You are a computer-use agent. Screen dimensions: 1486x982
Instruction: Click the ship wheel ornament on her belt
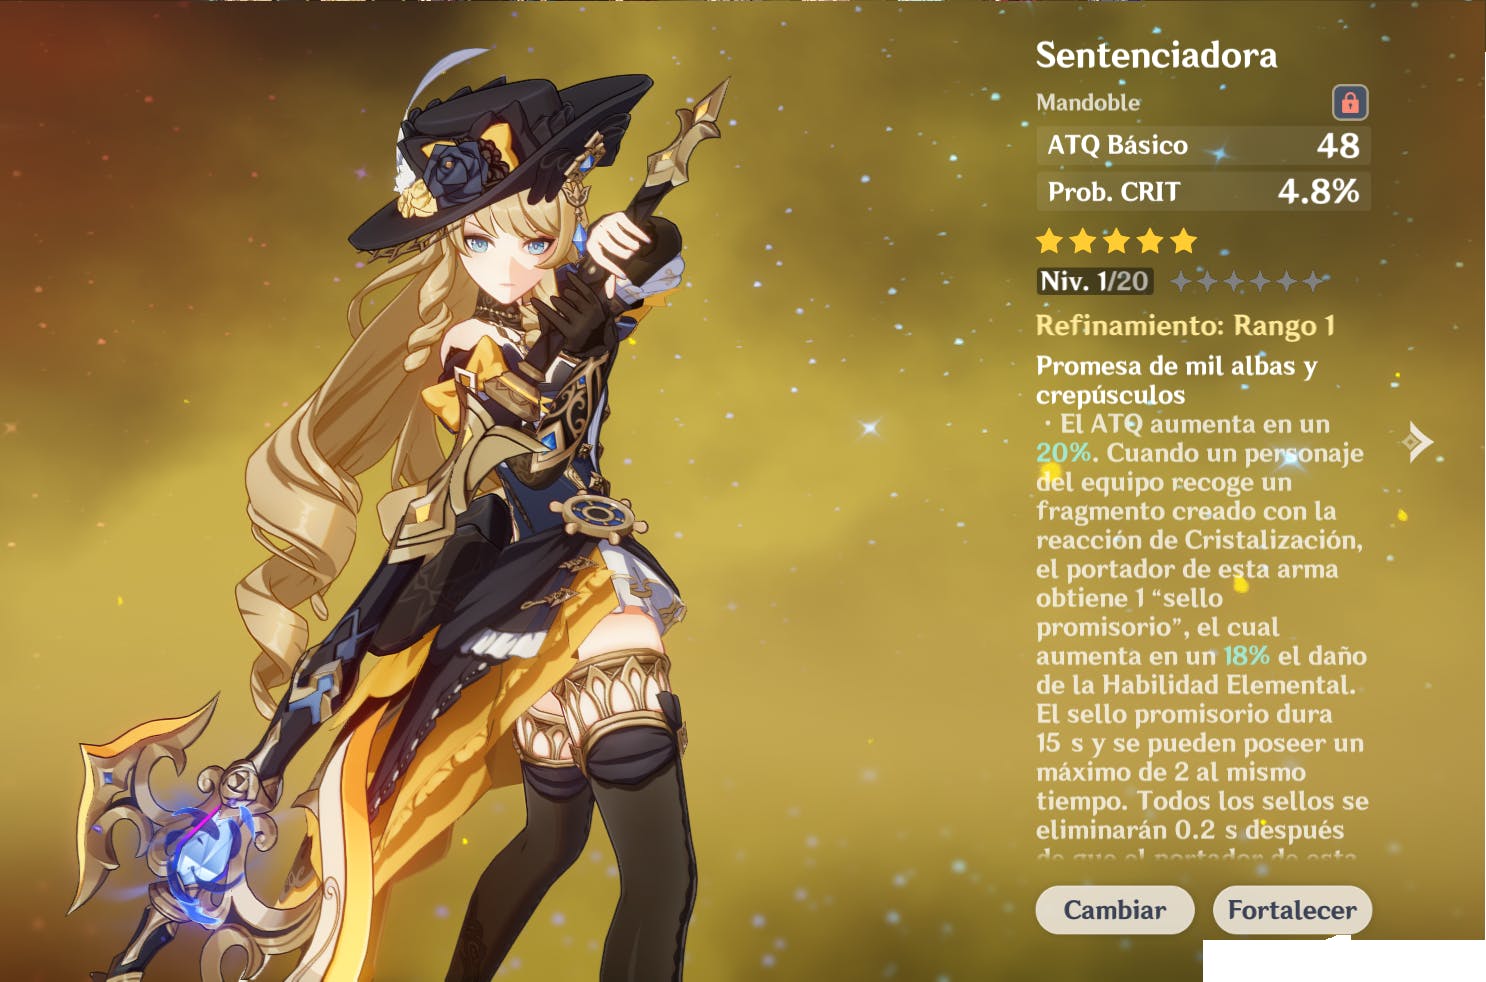coord(598,515)
